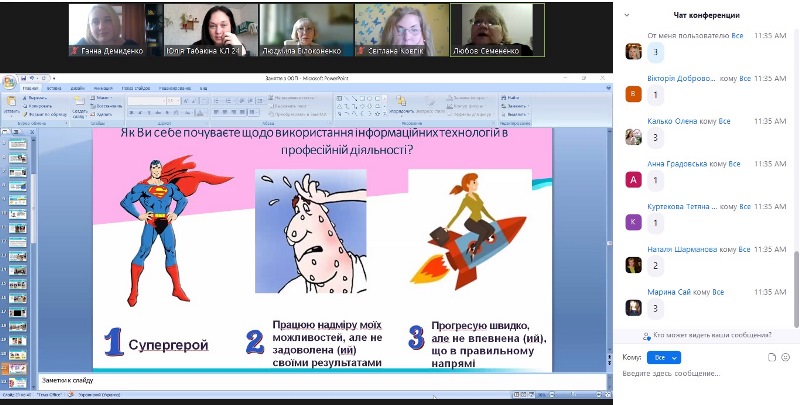This screenshot has height=405, width=800.
Task: Toggle strikethrough abc formatting
Action: click(x=156, y=113)
